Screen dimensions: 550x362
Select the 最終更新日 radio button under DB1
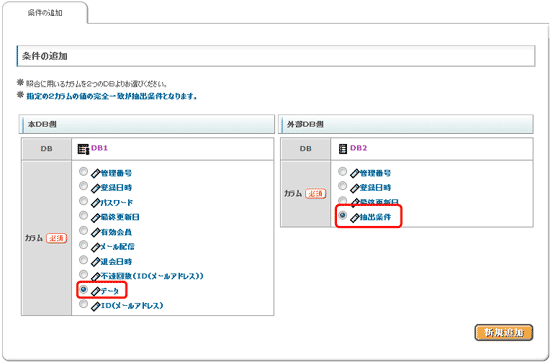coord(83,215)
